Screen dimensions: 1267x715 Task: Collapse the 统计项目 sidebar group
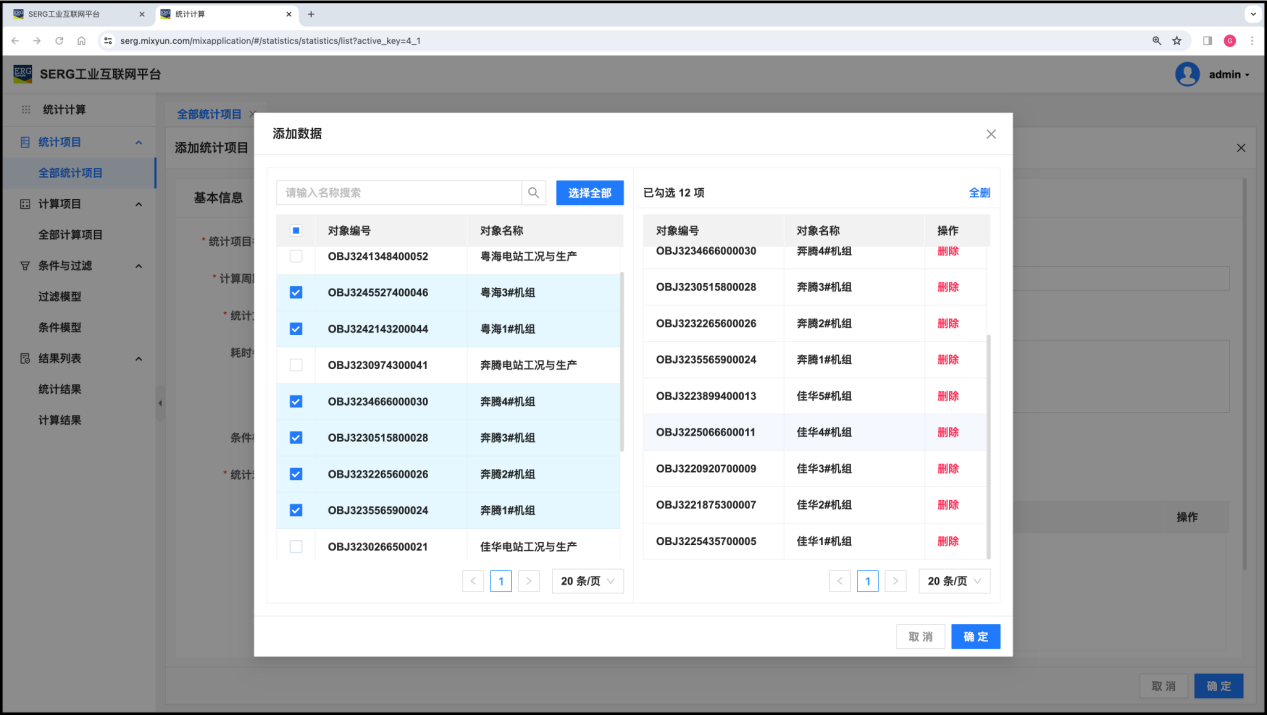coord(138,142)
